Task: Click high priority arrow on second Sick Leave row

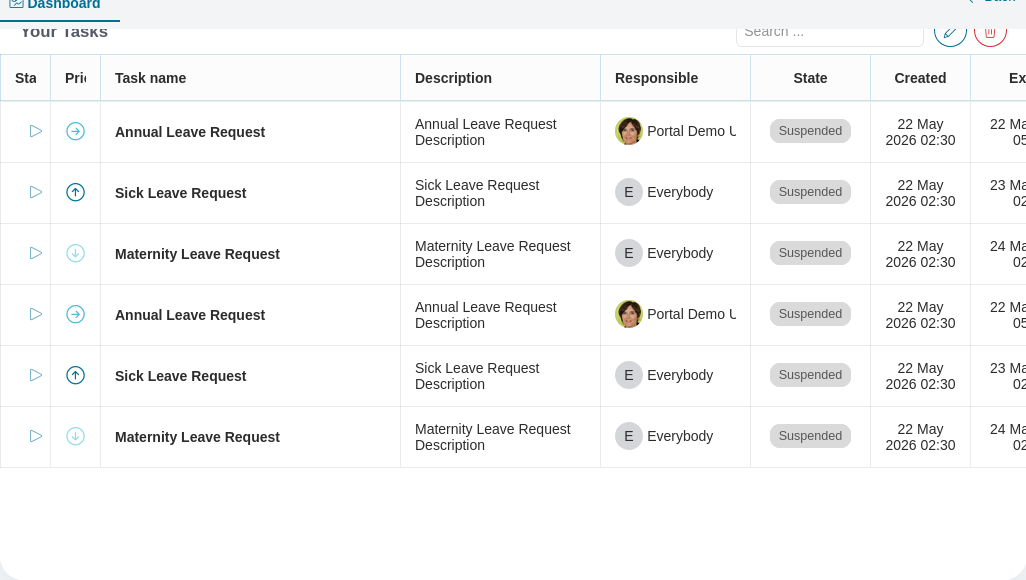Action: [x=75, y=375]
